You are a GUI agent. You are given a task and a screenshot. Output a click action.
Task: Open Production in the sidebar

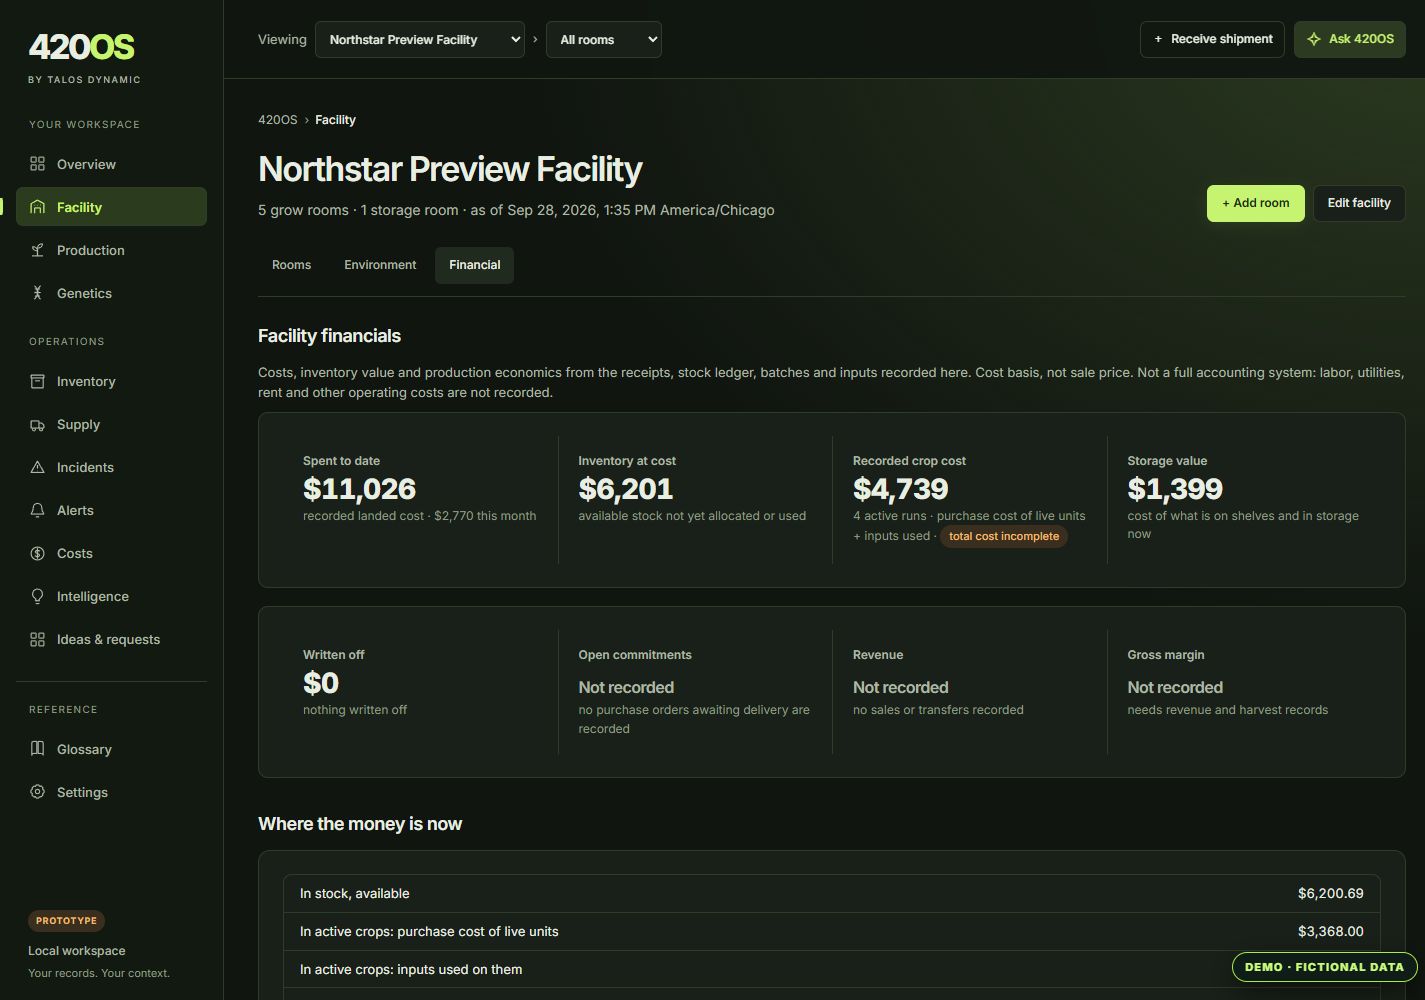click(x=111, y=250)
